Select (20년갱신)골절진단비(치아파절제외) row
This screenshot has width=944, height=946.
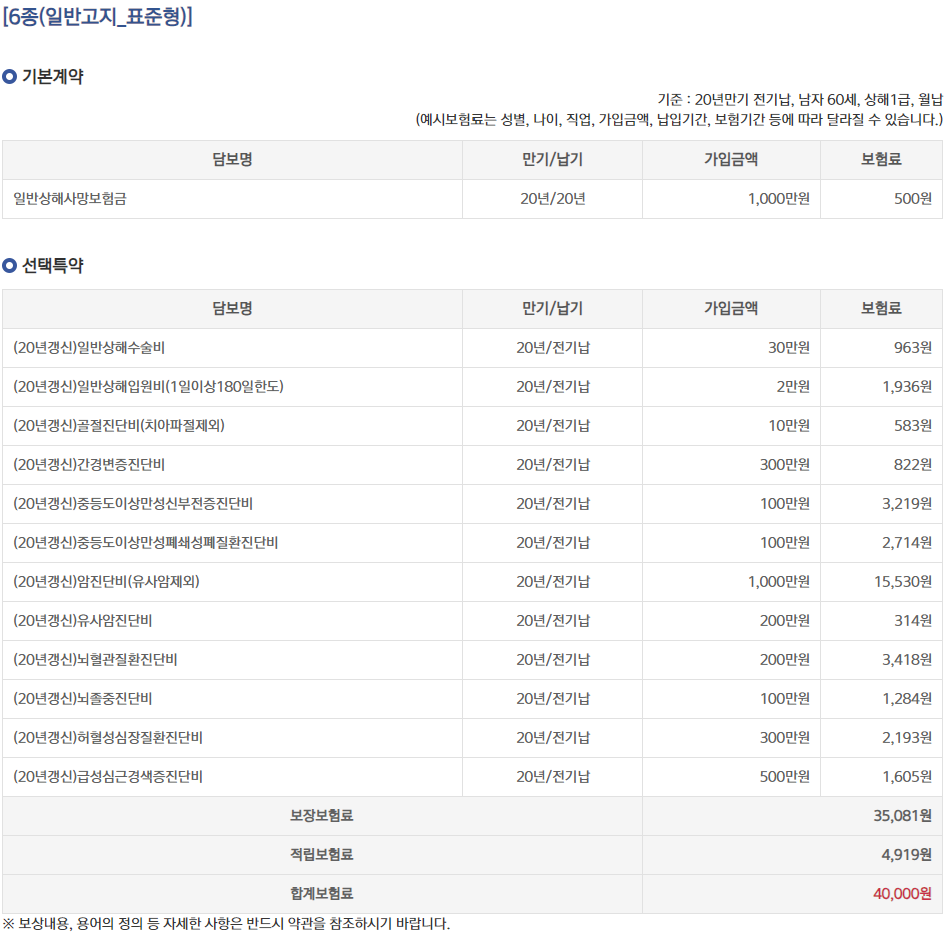(x=119, y=425)
